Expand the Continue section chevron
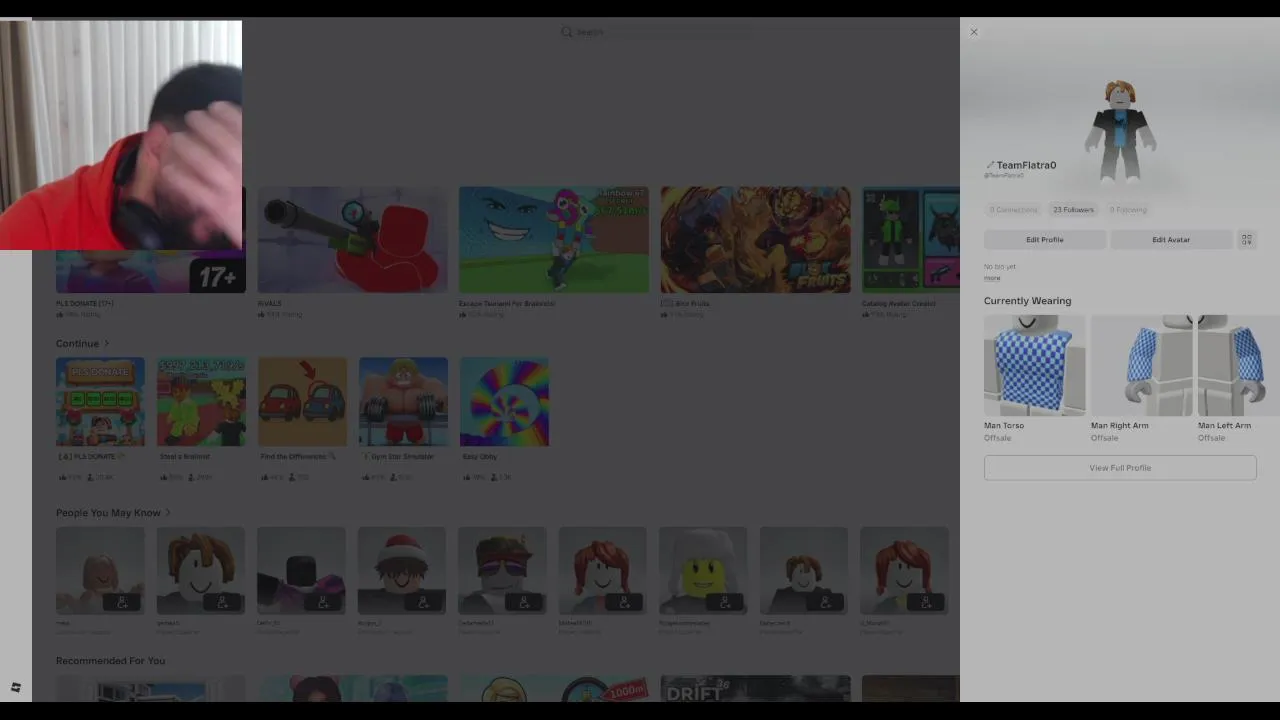 (x=107, y=343)
